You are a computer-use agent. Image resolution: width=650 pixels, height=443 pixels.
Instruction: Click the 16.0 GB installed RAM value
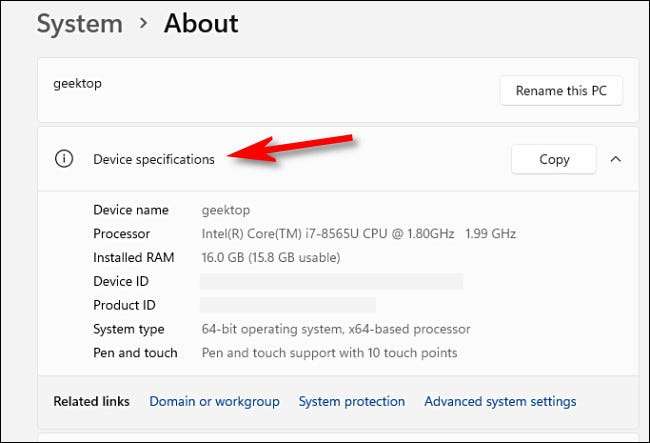pyautogui.click(x=271, y=257)
